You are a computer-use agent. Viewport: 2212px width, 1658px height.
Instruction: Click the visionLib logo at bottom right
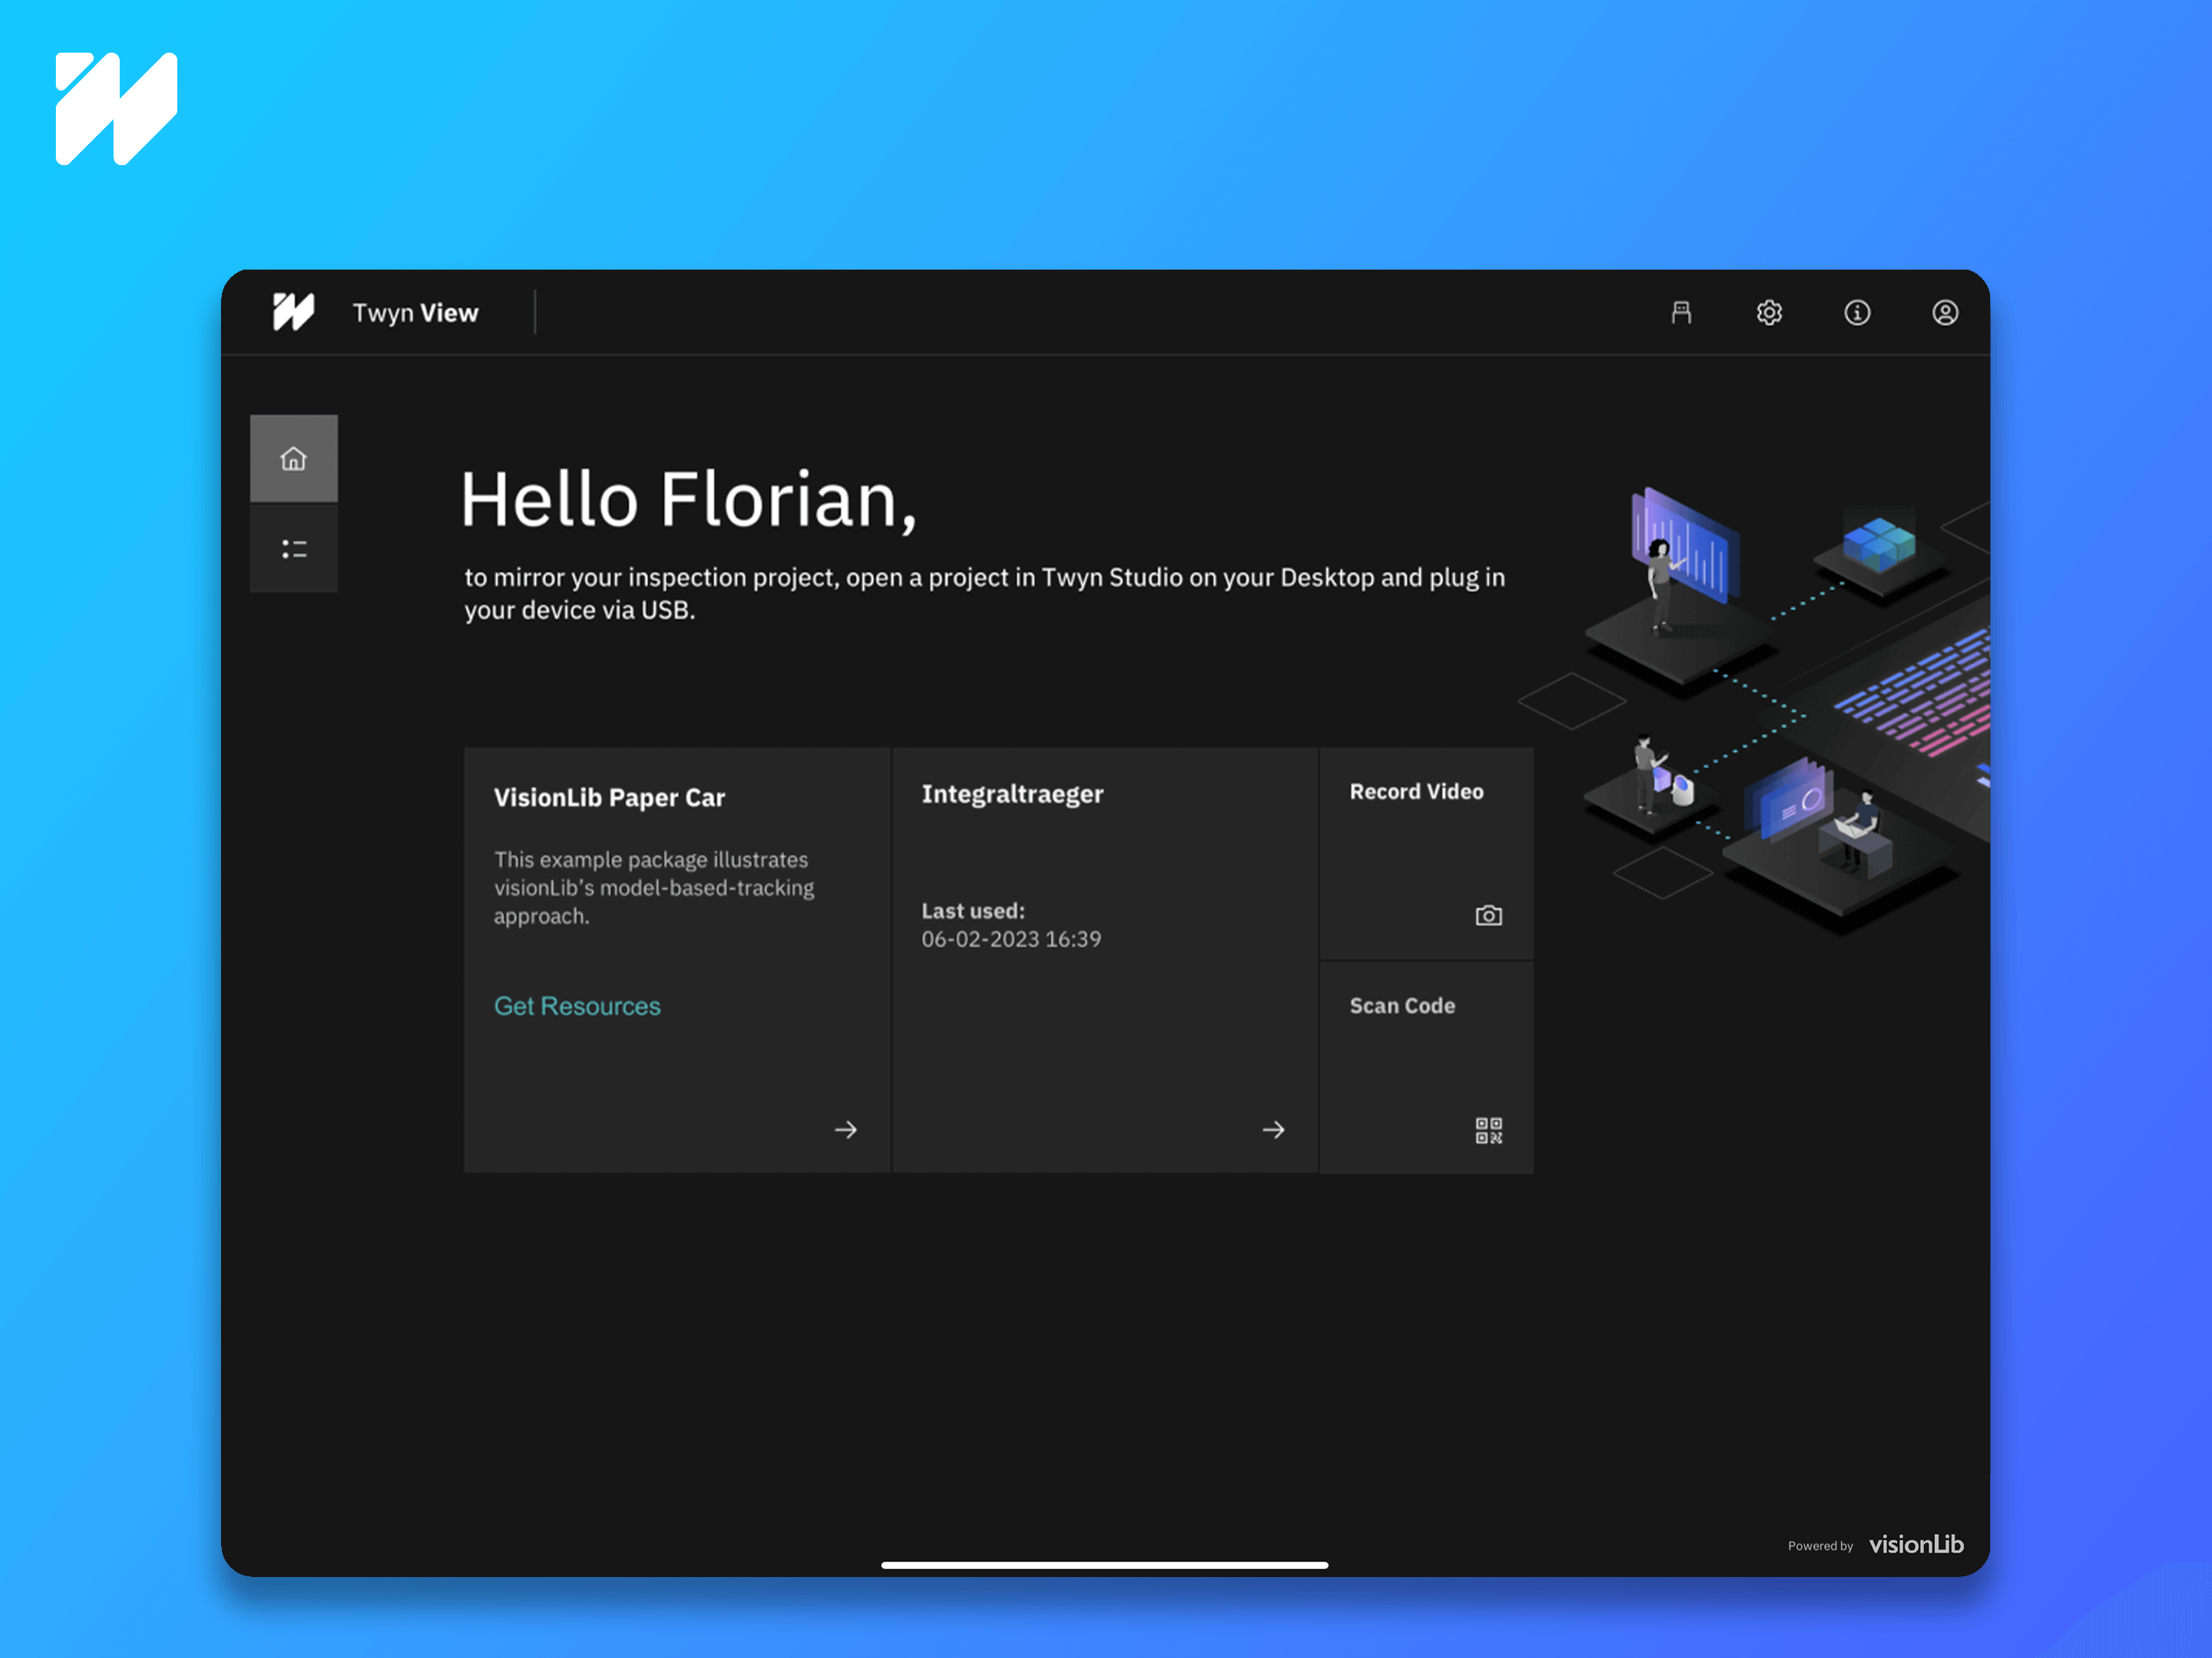[1916, 1545]
